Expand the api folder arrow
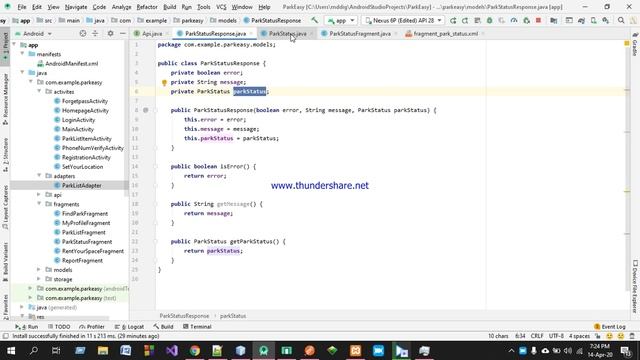The height and width of the screenshot is (360, 640). coord(40,195)
